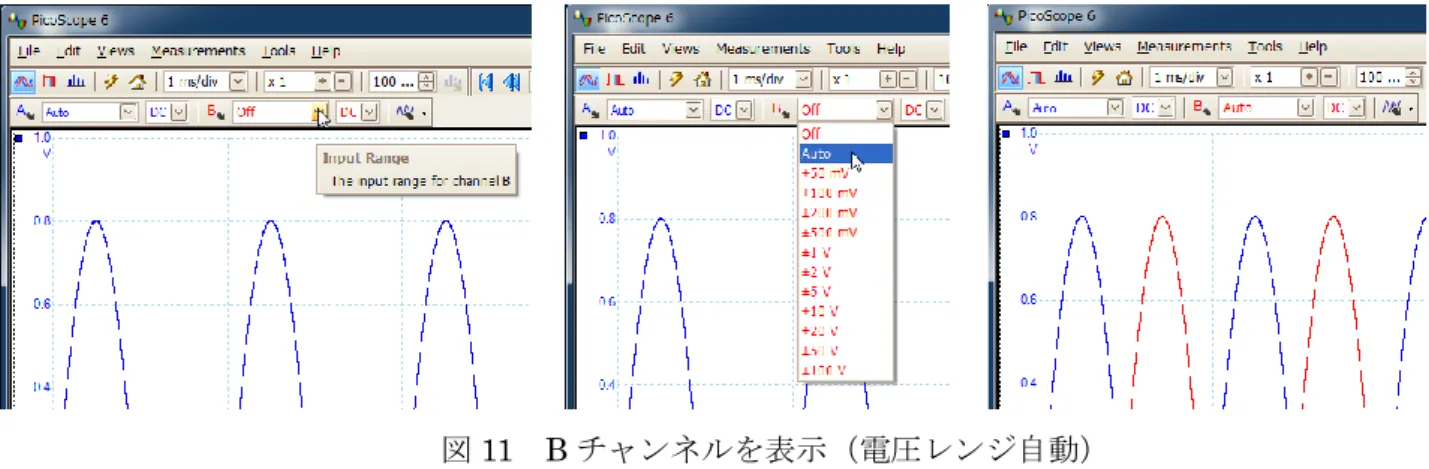
Task: Open Channel A DC coupling dropdown, left window
Action: (x=178, y=111)
